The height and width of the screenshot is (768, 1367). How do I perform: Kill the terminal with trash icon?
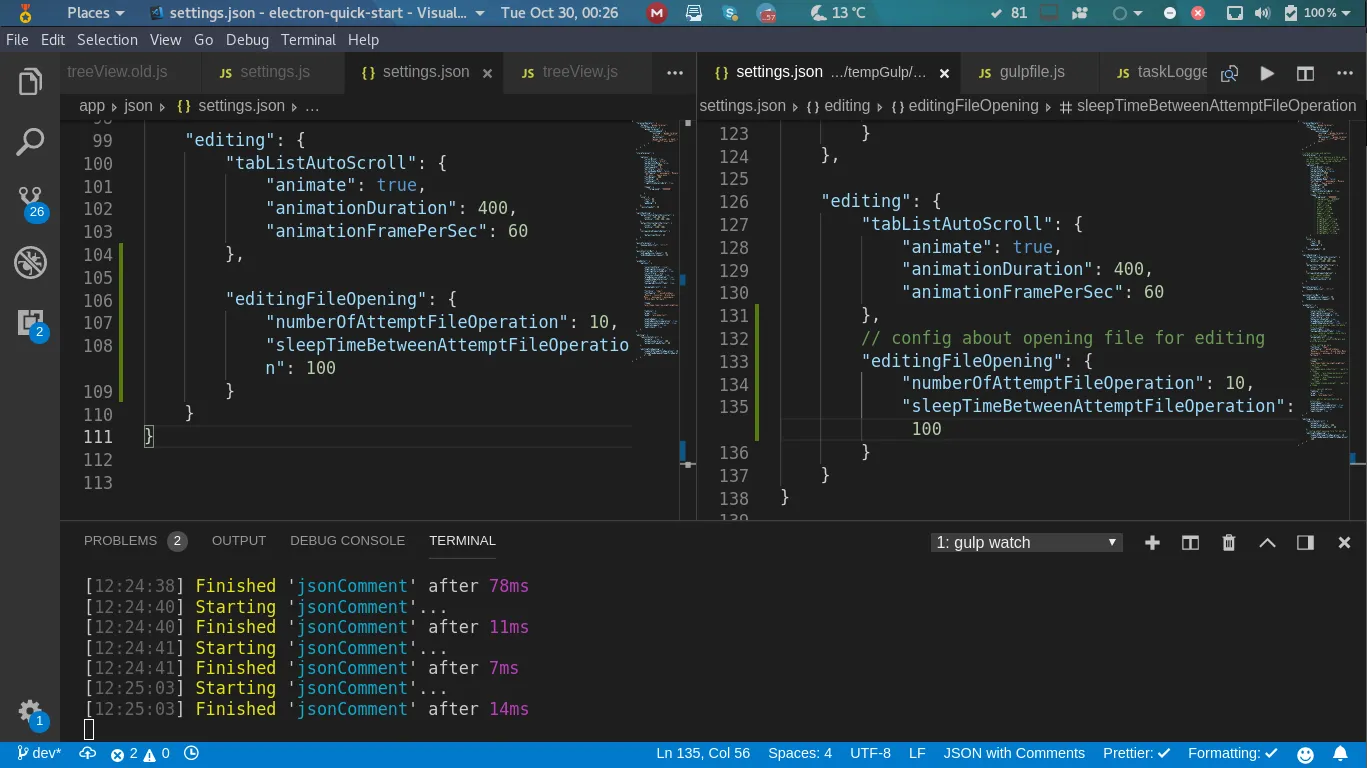pos(1229,543)
